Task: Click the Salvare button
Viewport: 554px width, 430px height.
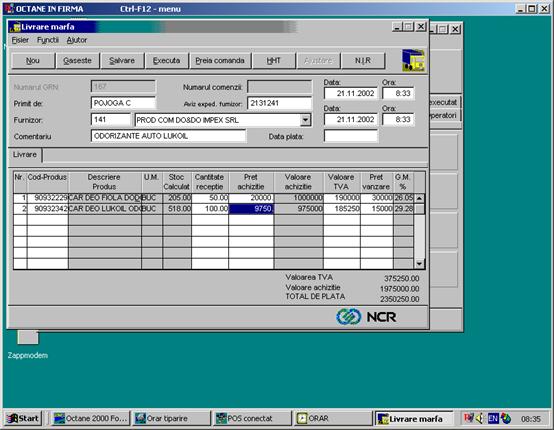Action: [x=122, y=61]
